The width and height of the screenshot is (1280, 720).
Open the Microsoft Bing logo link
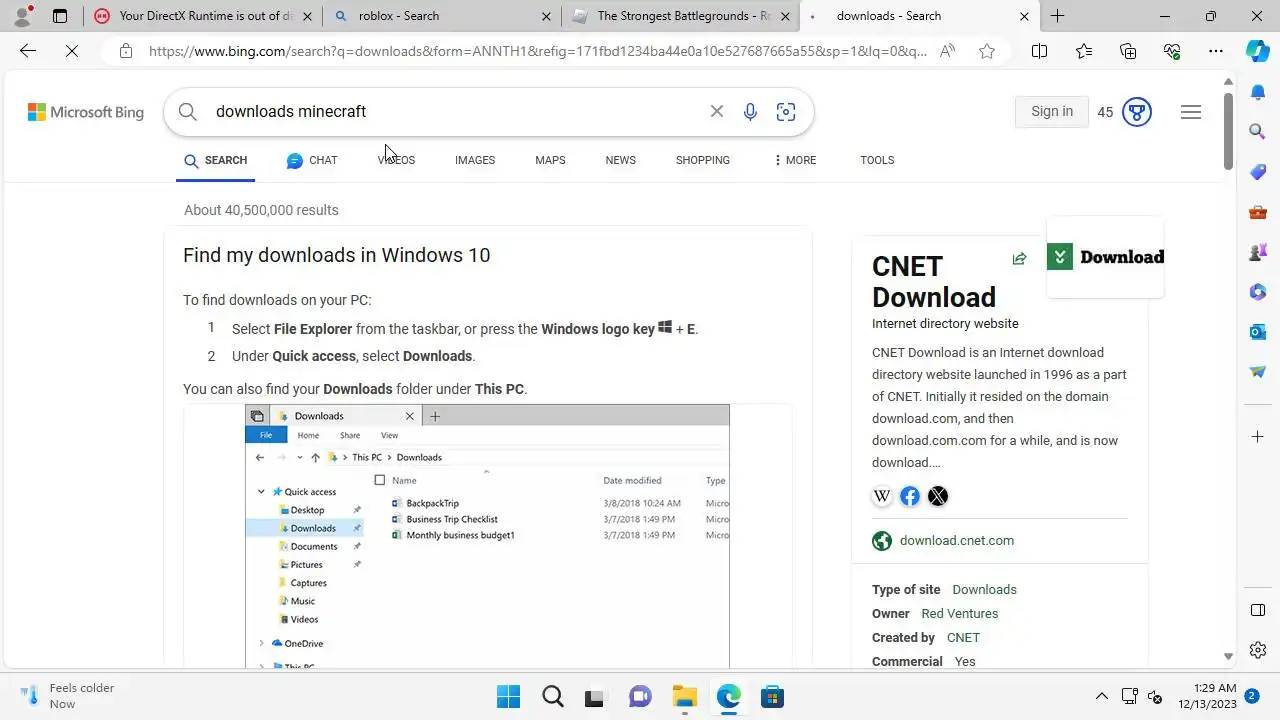coord(86,112)
